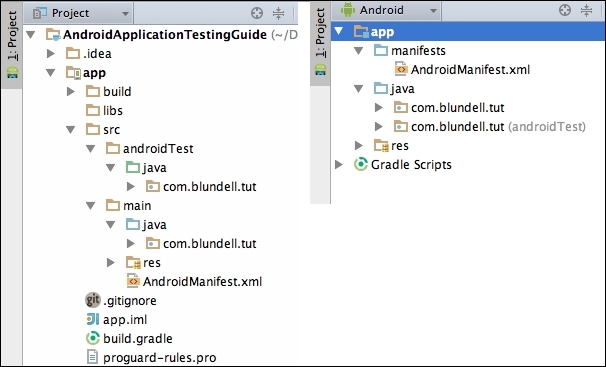Select manifests folder label
The height and width of the screenshot is (367, 606).
point(418,51)
